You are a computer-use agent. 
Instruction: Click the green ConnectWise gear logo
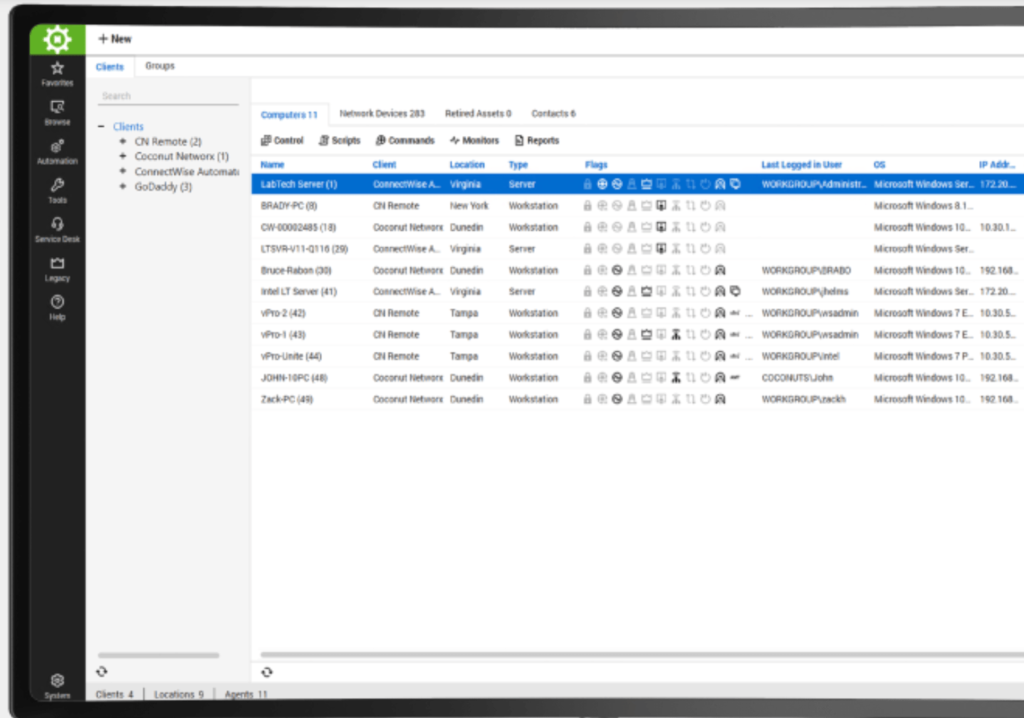click(x=57, y=40)
